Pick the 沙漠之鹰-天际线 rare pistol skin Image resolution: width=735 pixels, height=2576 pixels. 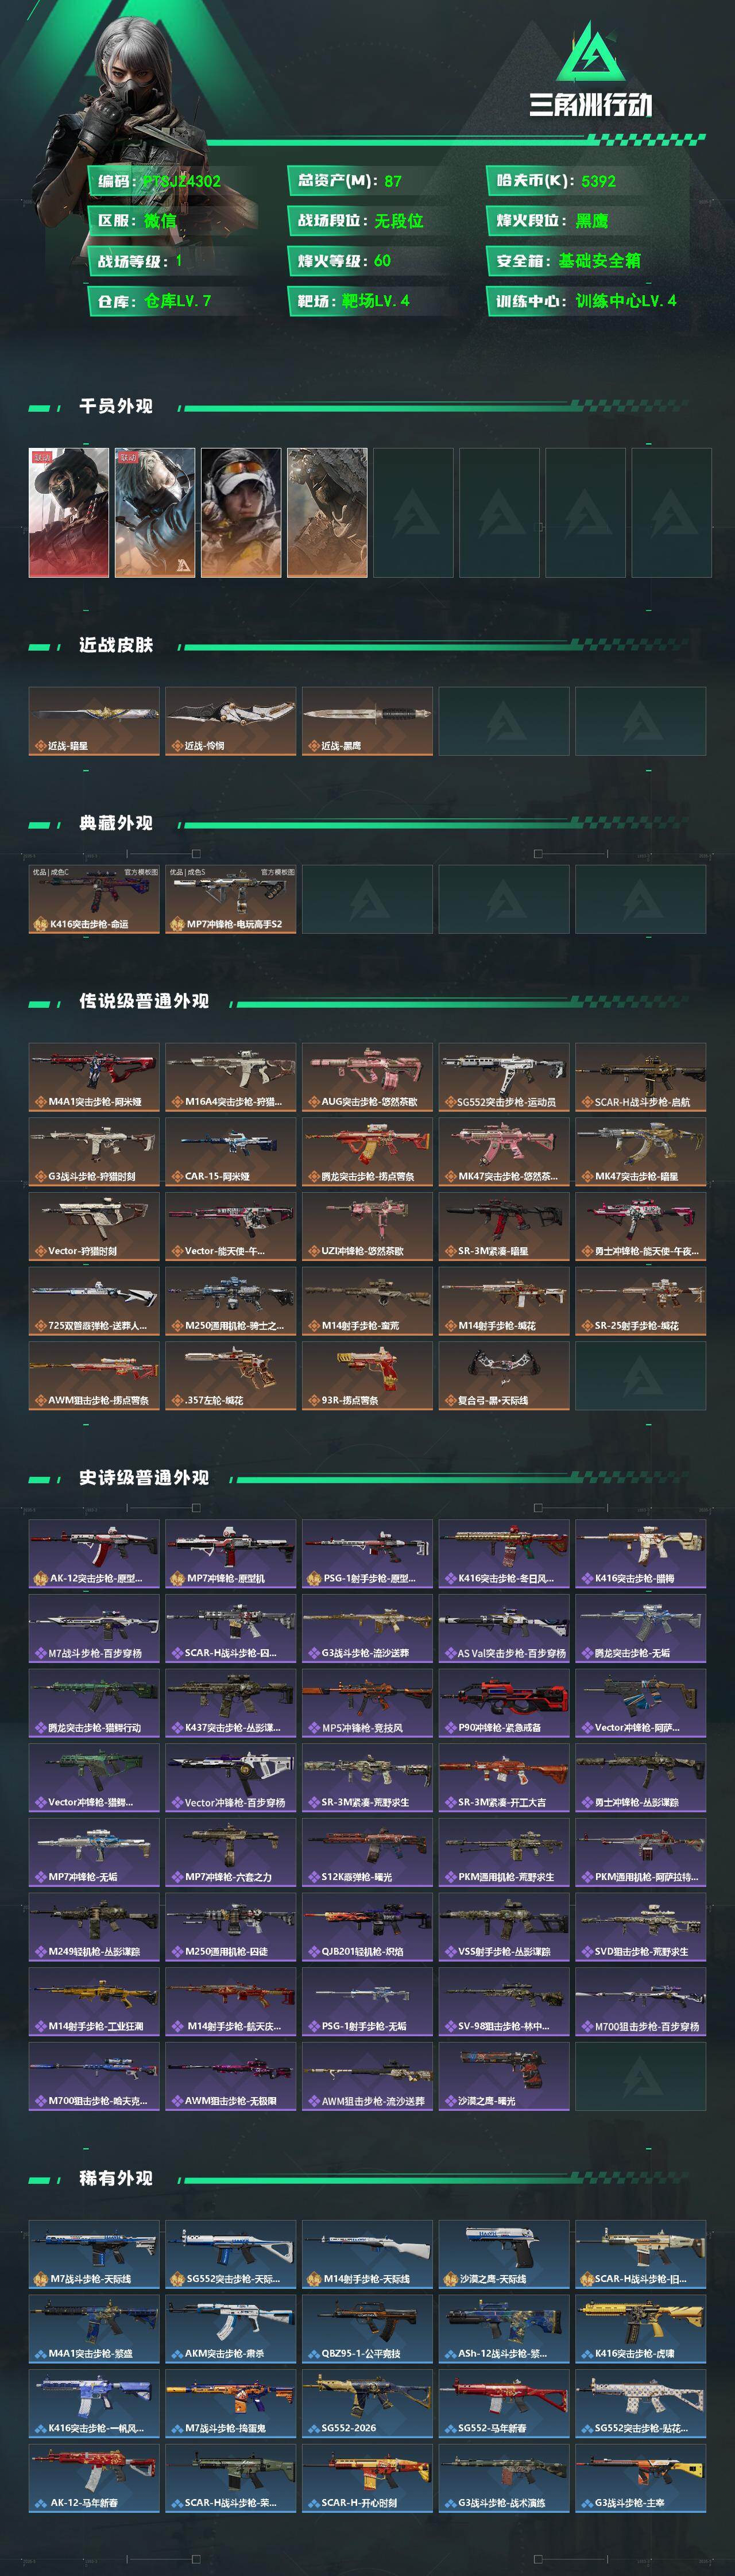pyautogui.click(x=504, y=2254)
